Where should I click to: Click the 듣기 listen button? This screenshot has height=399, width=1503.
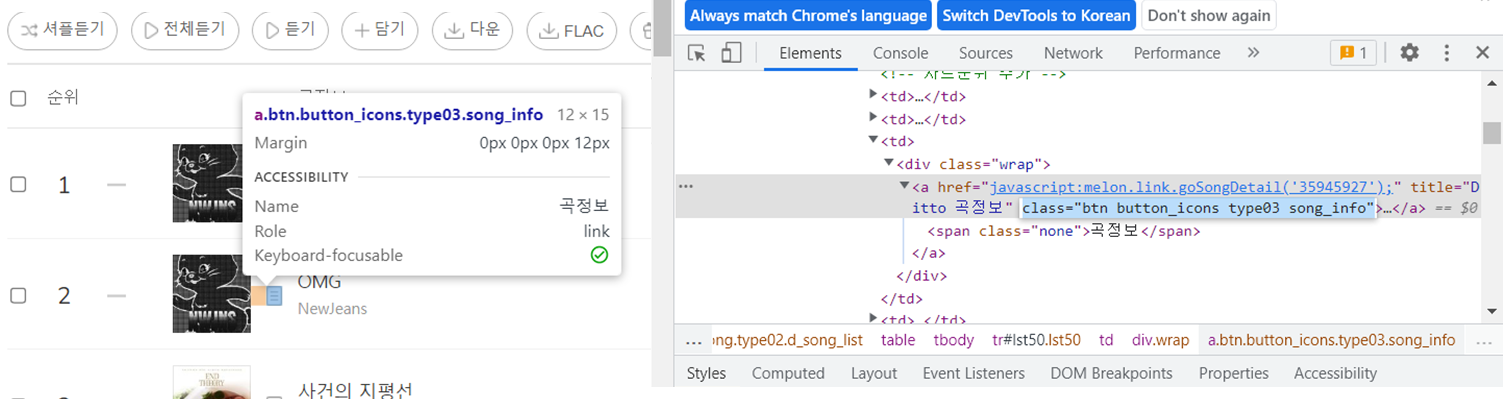[x=290, y=30]
